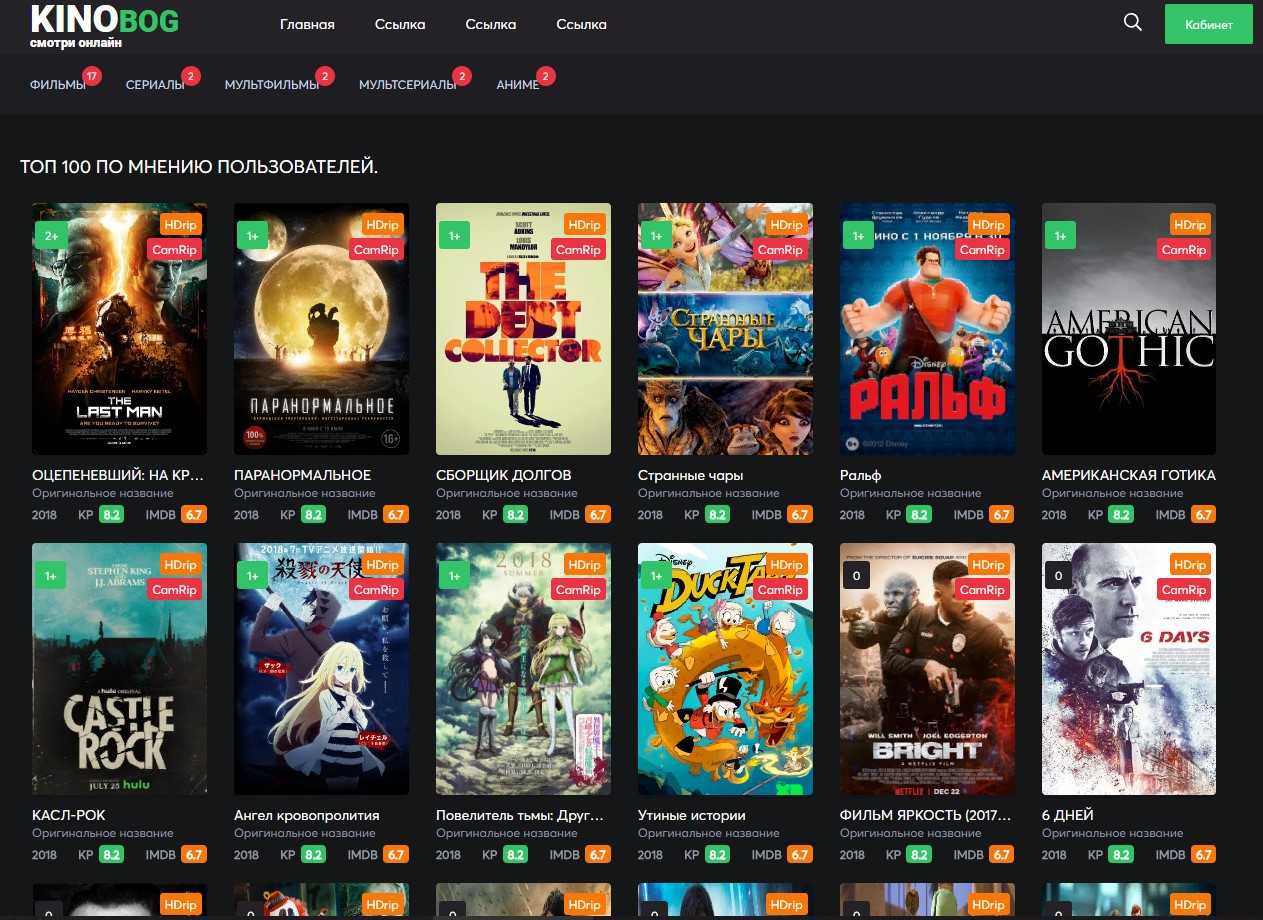Open the ПАРАНОРМАЛЬНОЕ moon poster

[x=321, y=329]
